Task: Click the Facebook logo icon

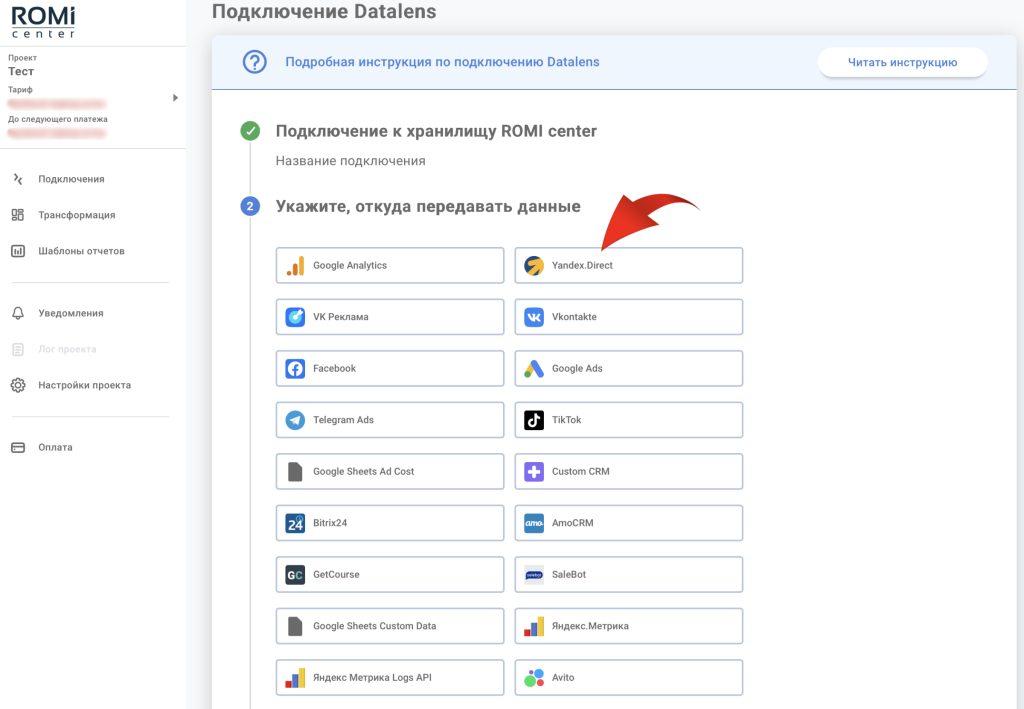Action: 295,369
